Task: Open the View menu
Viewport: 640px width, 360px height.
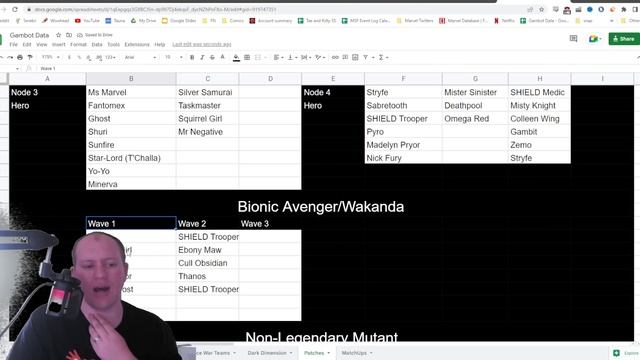Action: point(42,44)
